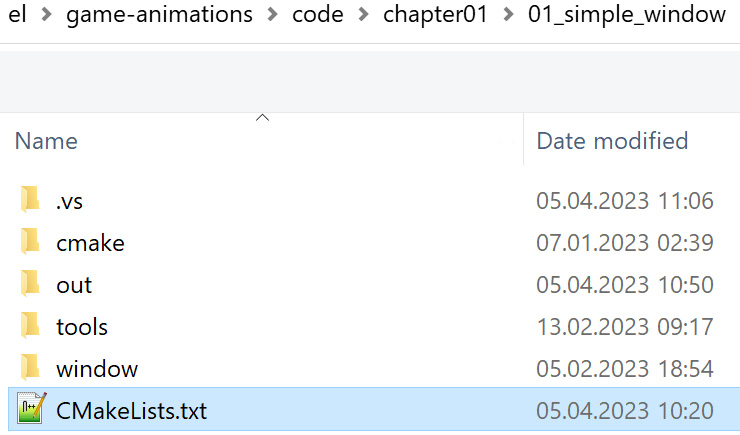Toggle sort direction arrow above Name
The height and width of the screenshot is (435, 740).
pos(262,118)
